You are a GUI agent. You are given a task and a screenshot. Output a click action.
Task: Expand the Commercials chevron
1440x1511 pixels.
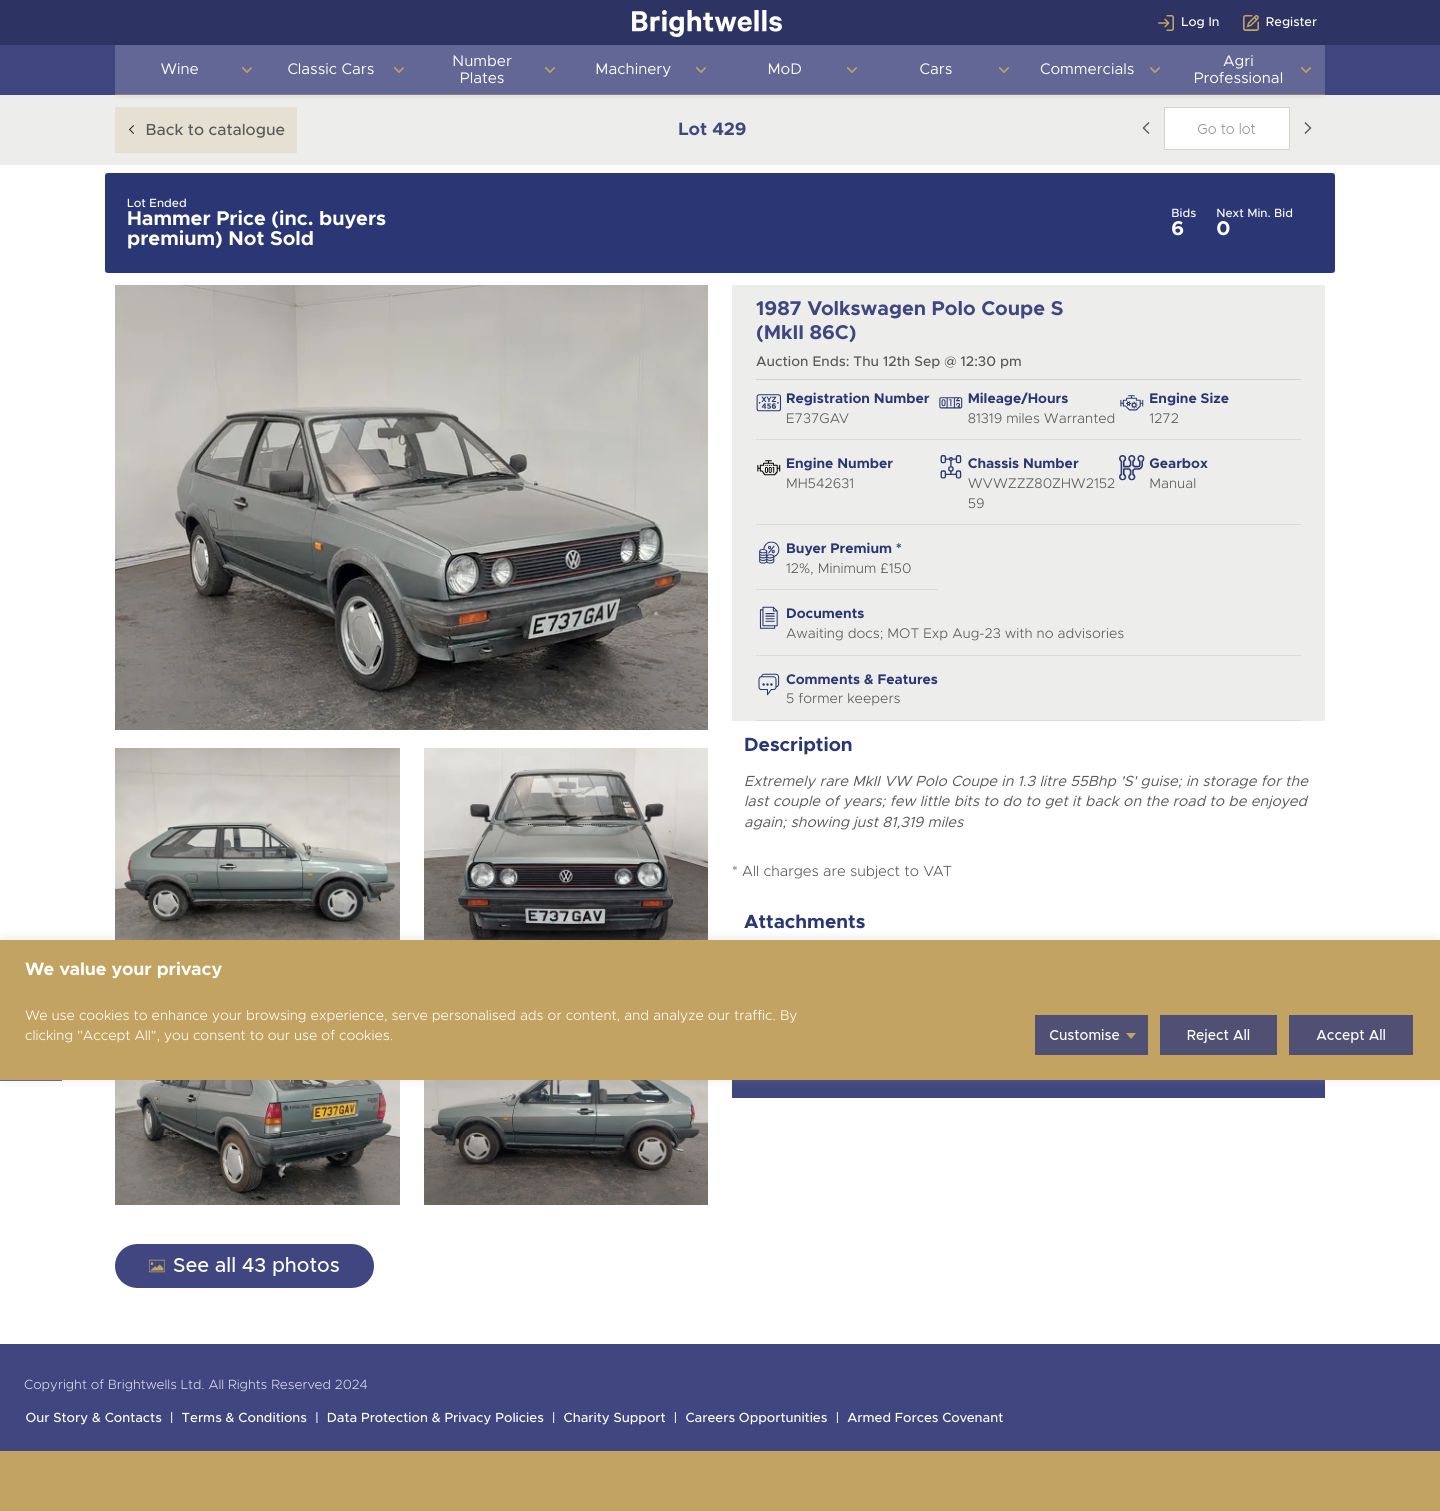tap(1154, 70)
